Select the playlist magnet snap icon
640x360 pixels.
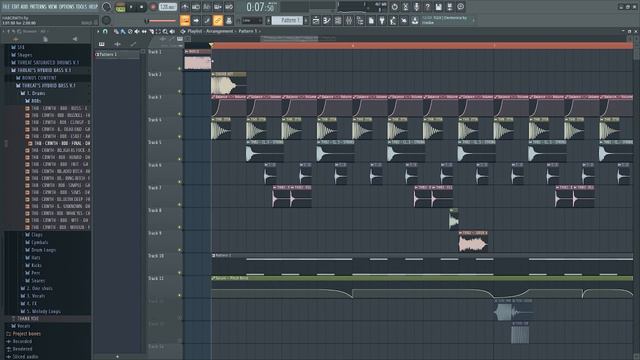coord(105,31)
